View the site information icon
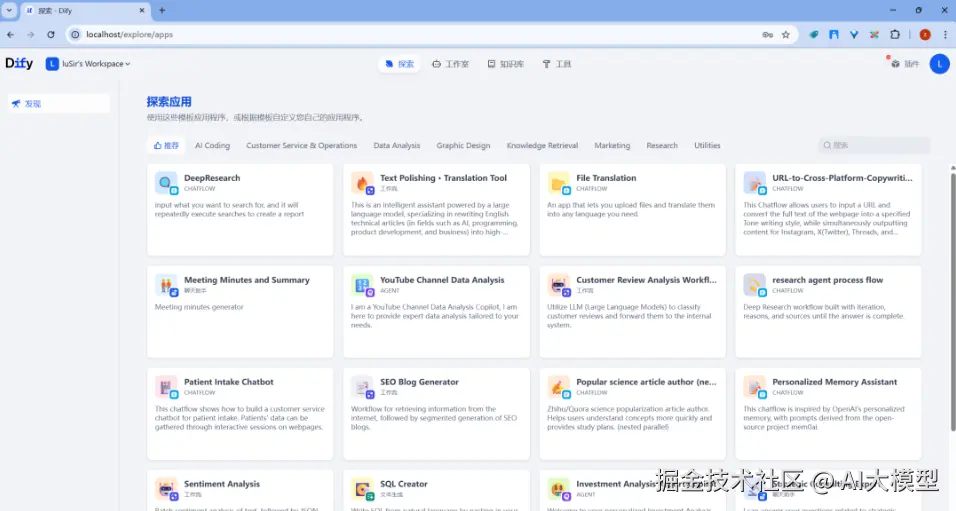The image size is (956, 511). tap(75, 35)
